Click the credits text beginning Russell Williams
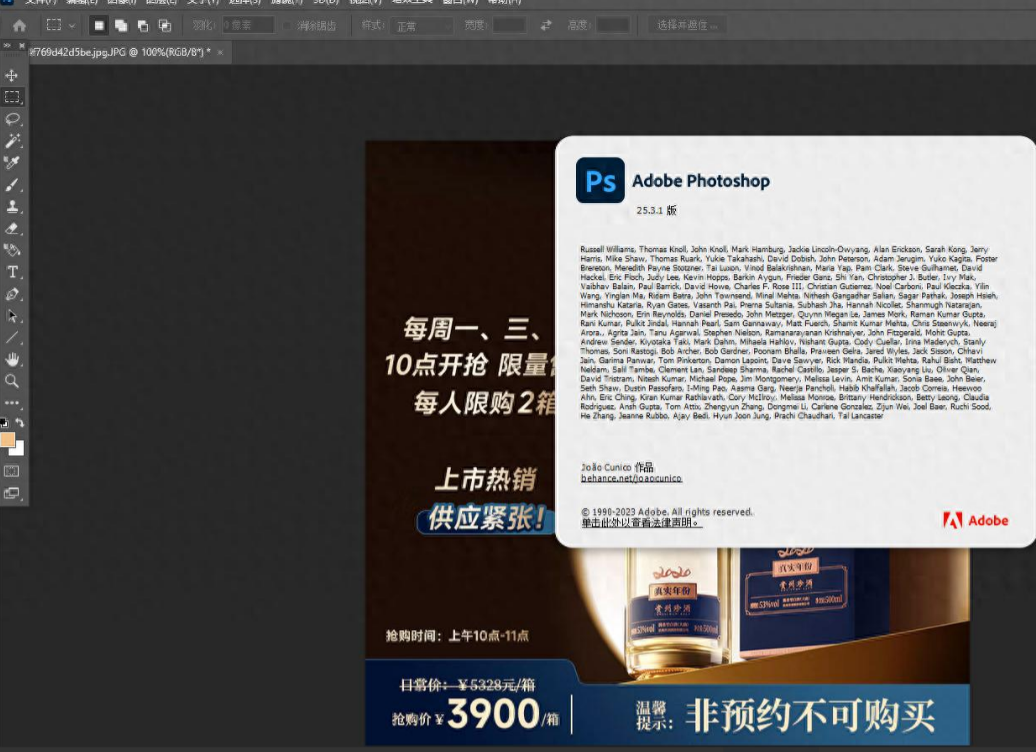 (x=789, y=332)
